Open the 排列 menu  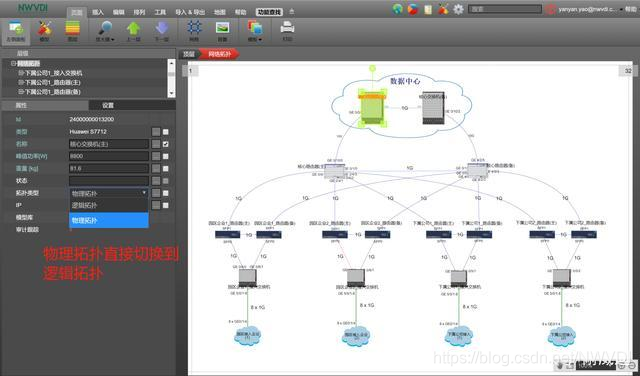139,12
